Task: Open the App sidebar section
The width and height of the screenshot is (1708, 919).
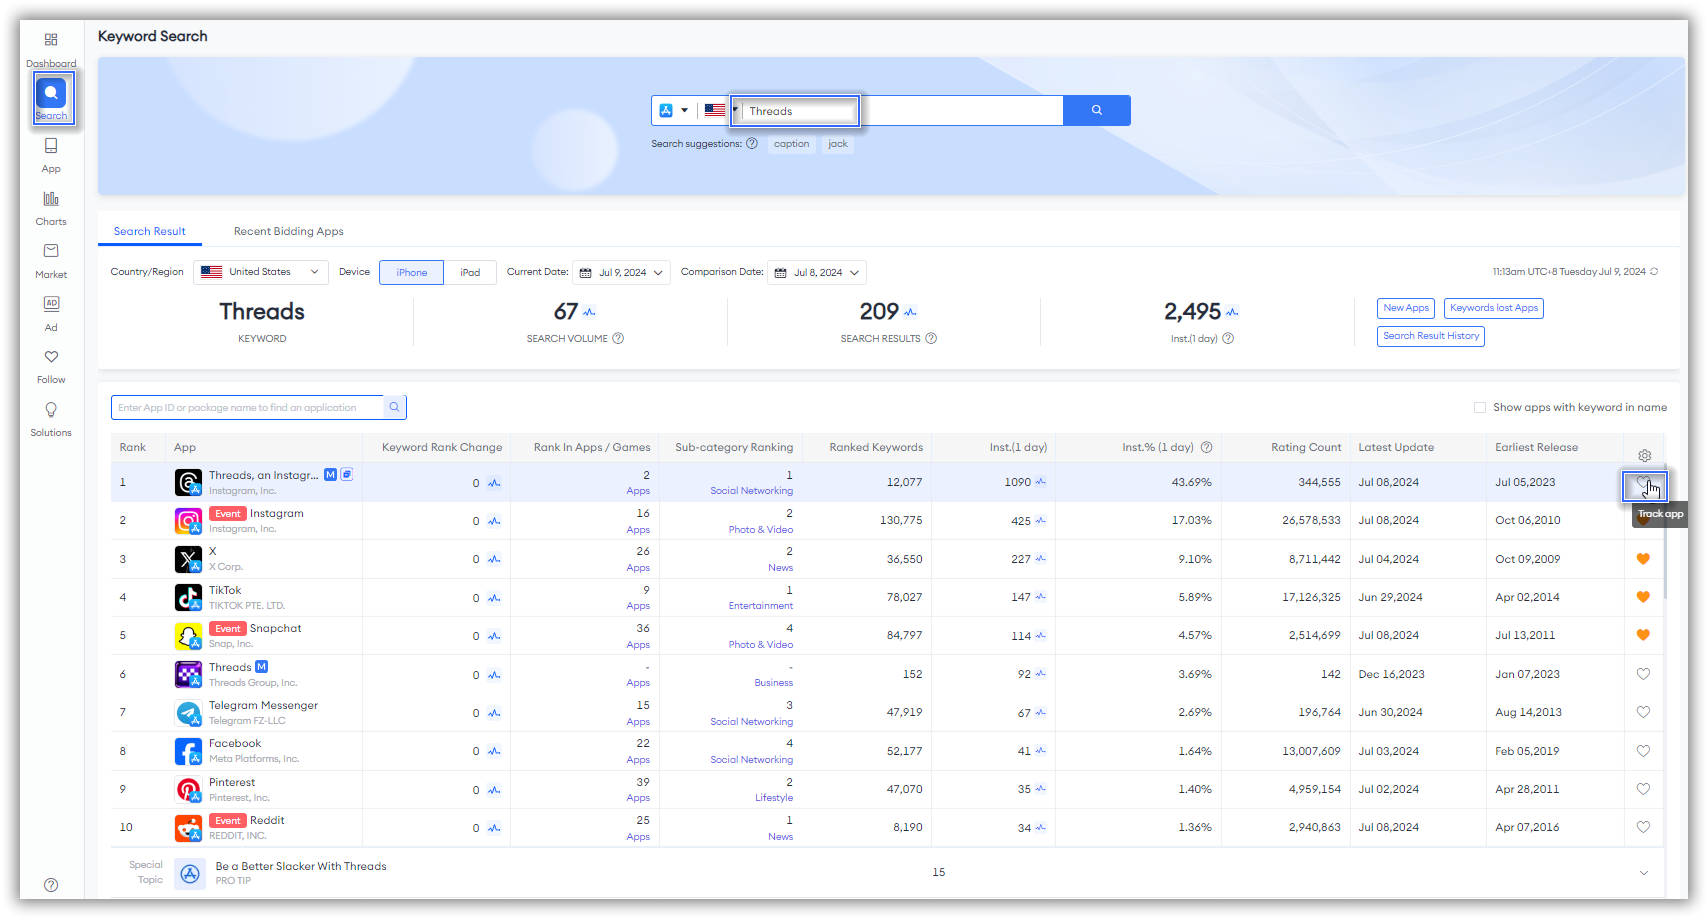Action: pyautogui.click(x=51, y=155)
